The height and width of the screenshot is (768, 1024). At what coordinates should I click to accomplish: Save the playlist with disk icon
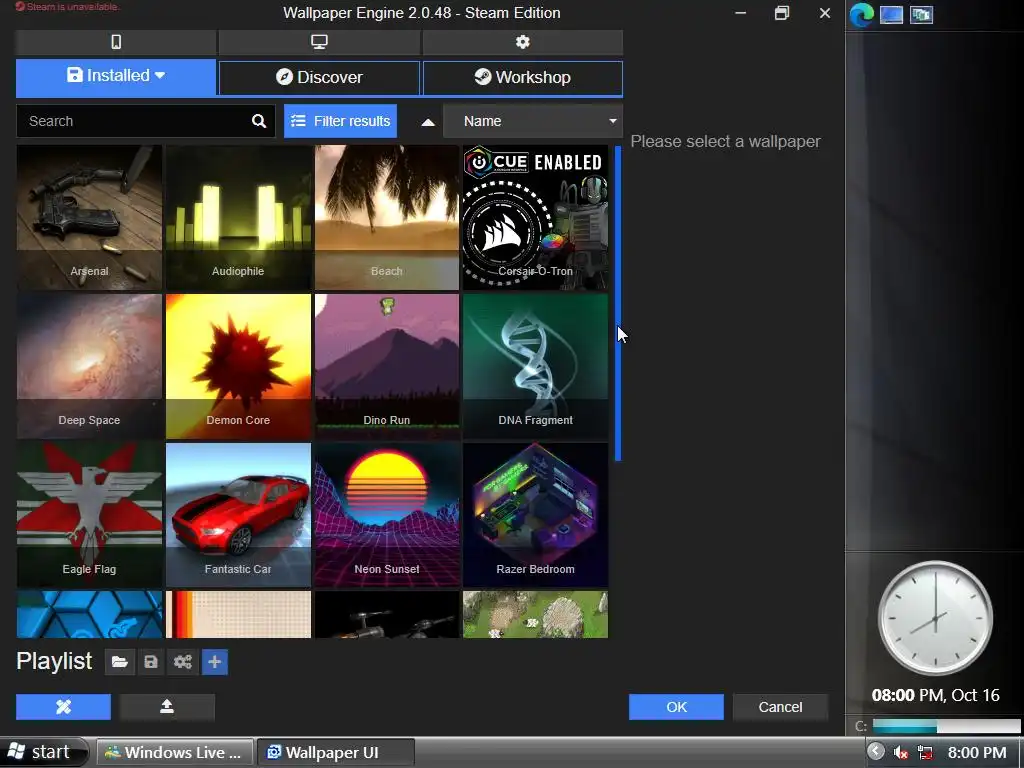point(151,662)
